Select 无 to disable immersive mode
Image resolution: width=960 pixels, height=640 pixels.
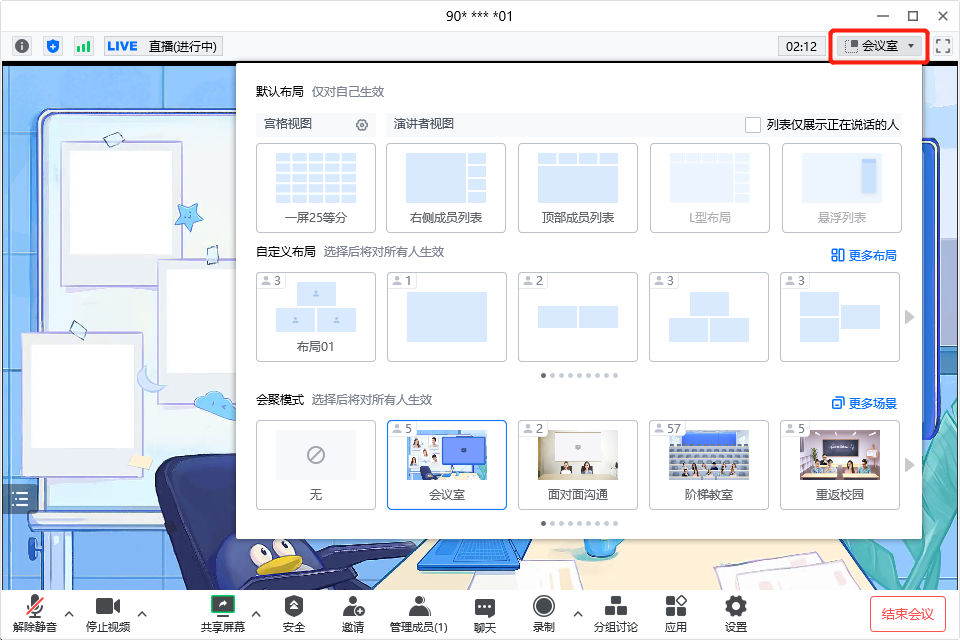tap(316, 465)
